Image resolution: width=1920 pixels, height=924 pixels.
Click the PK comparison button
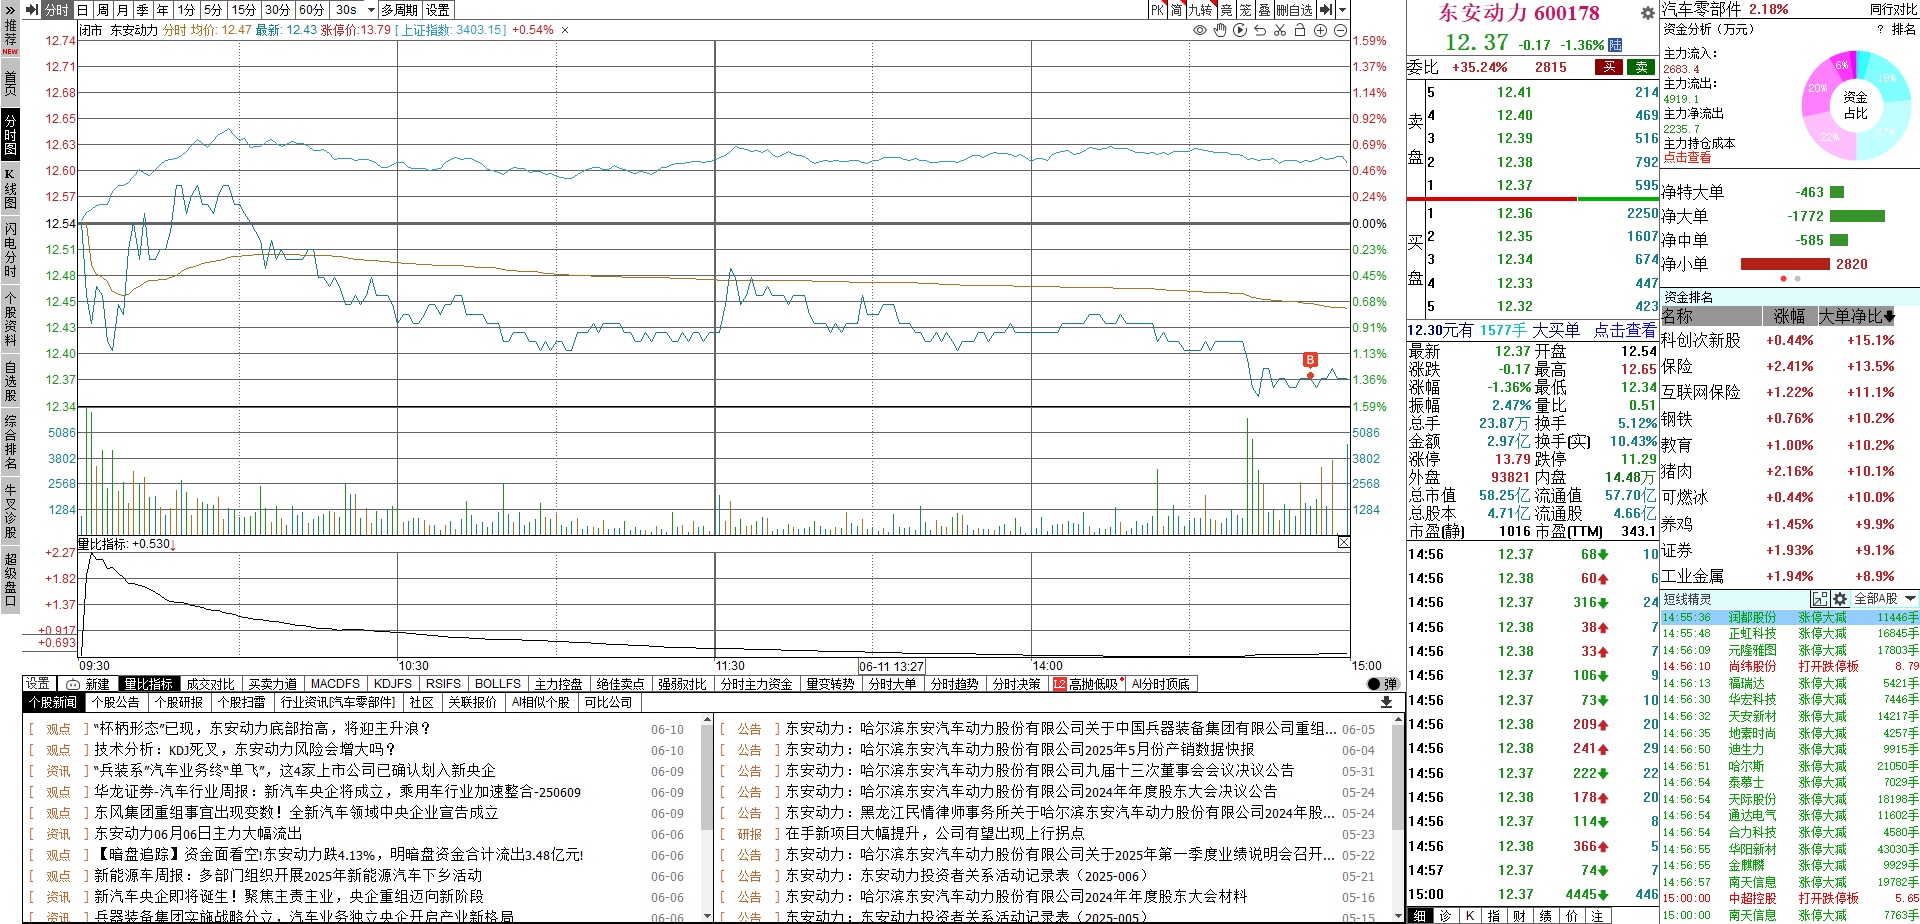click(1158, 10)
